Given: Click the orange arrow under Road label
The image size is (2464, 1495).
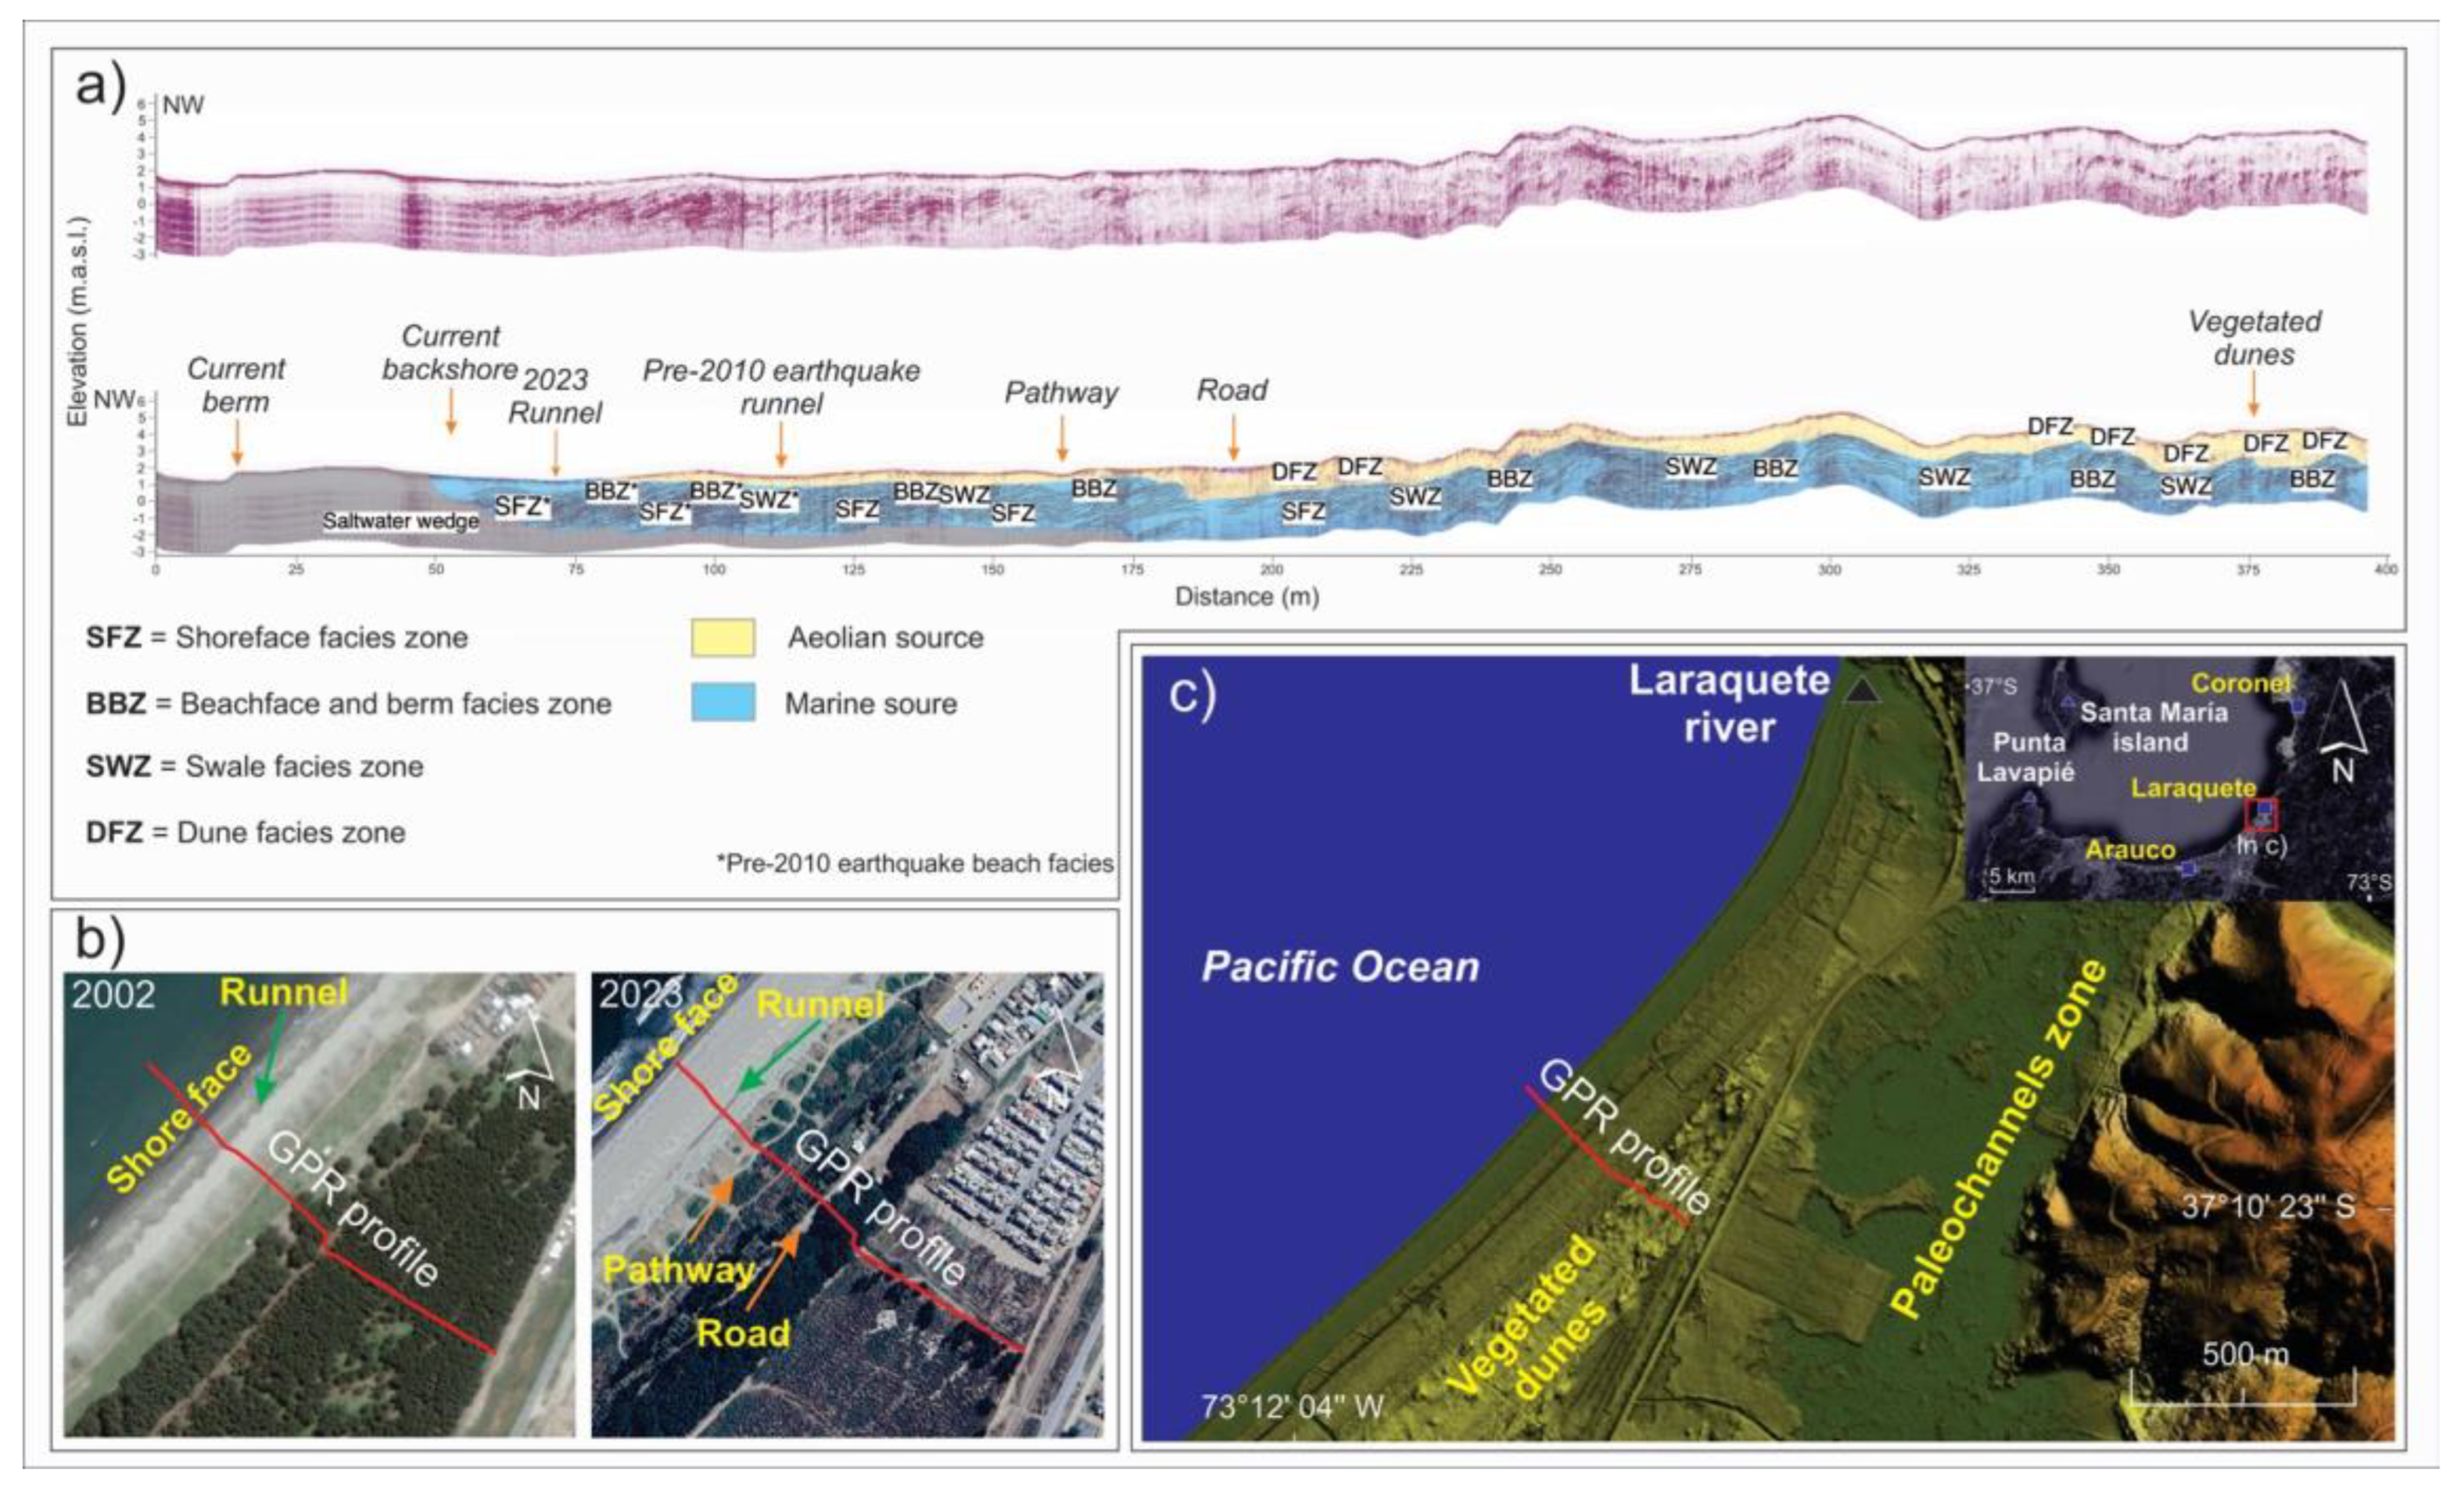Looking at the screenshot, I should pyautogui.click(x=1233, y=436).
